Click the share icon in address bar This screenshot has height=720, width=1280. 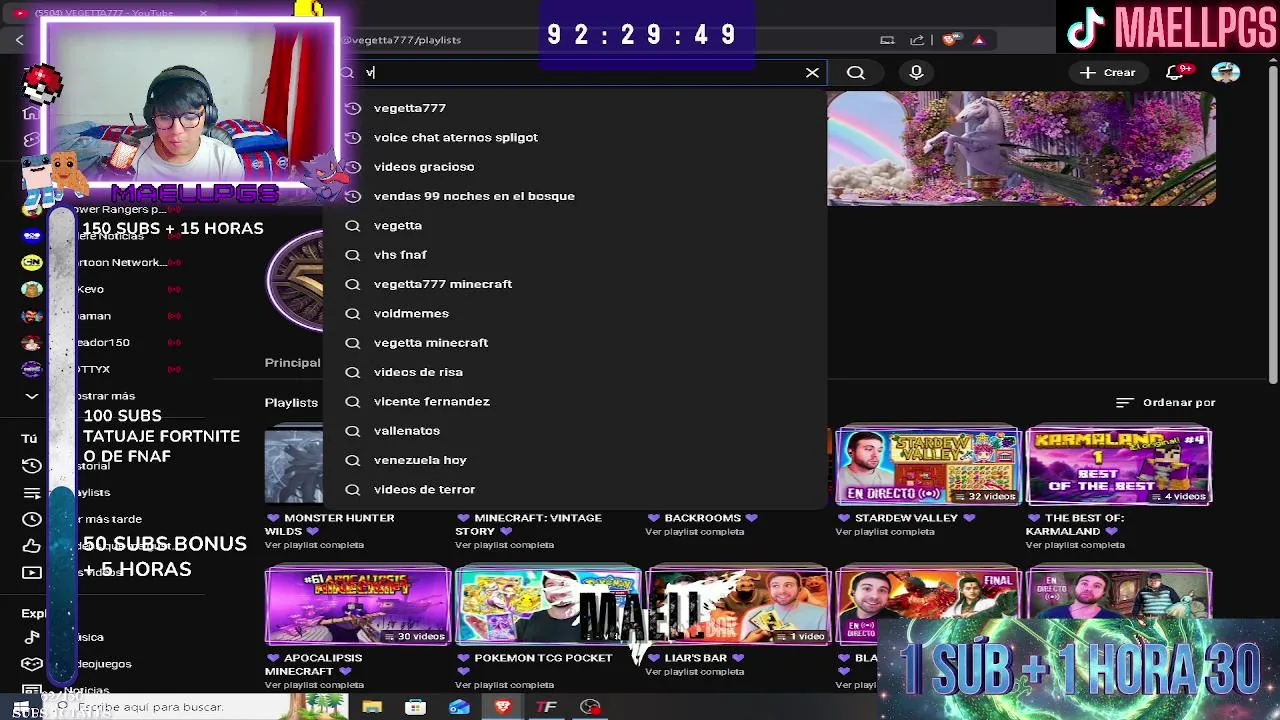click(x=917, y=40)
